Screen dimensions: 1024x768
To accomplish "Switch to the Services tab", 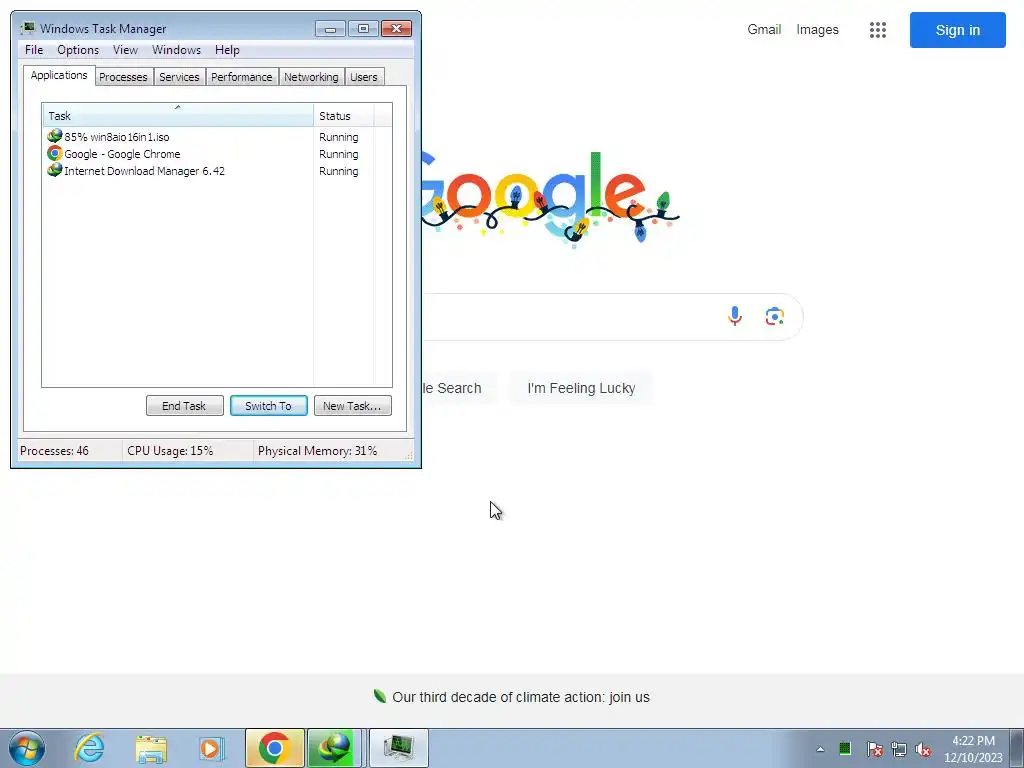I will point(179,77).
